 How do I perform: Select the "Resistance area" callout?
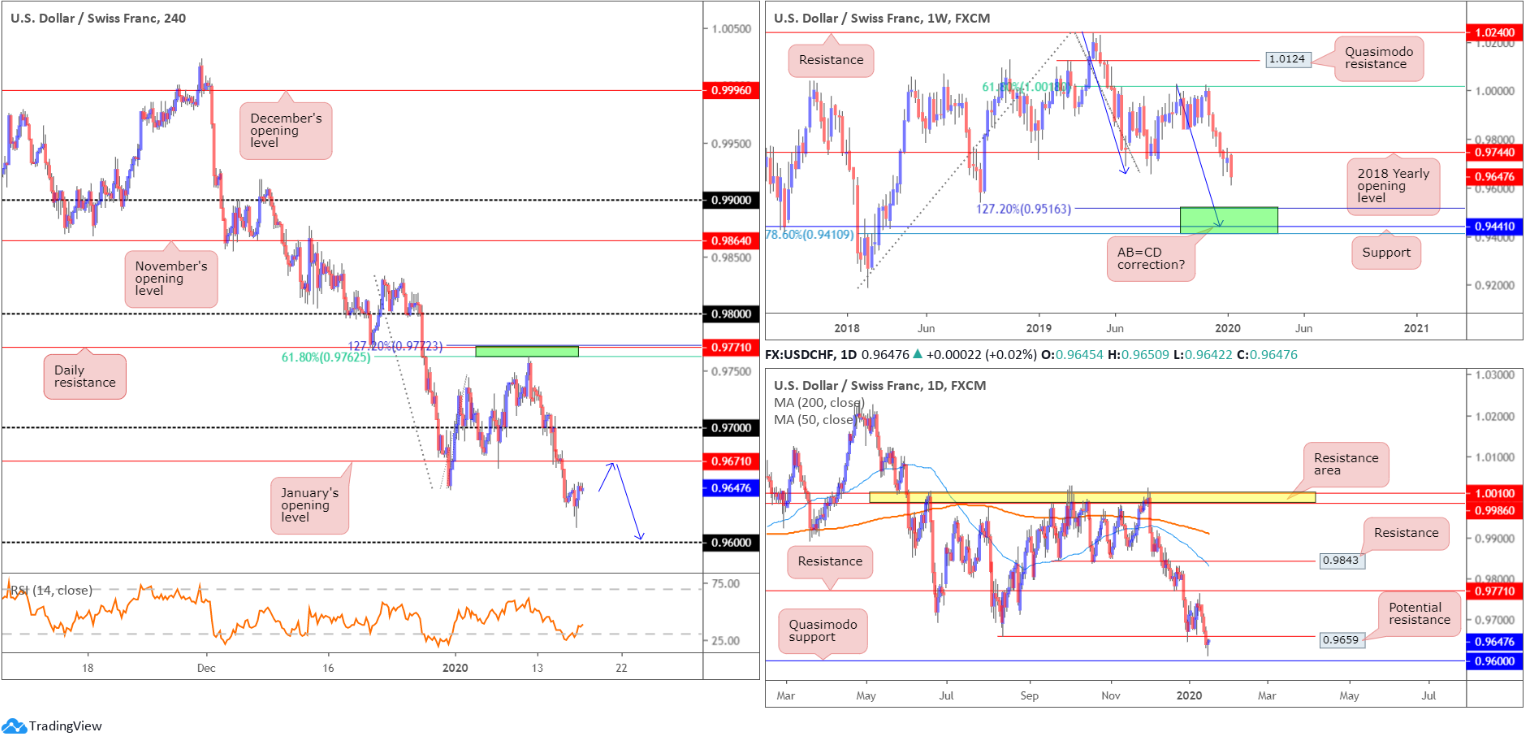click(x=1346, y=465)
